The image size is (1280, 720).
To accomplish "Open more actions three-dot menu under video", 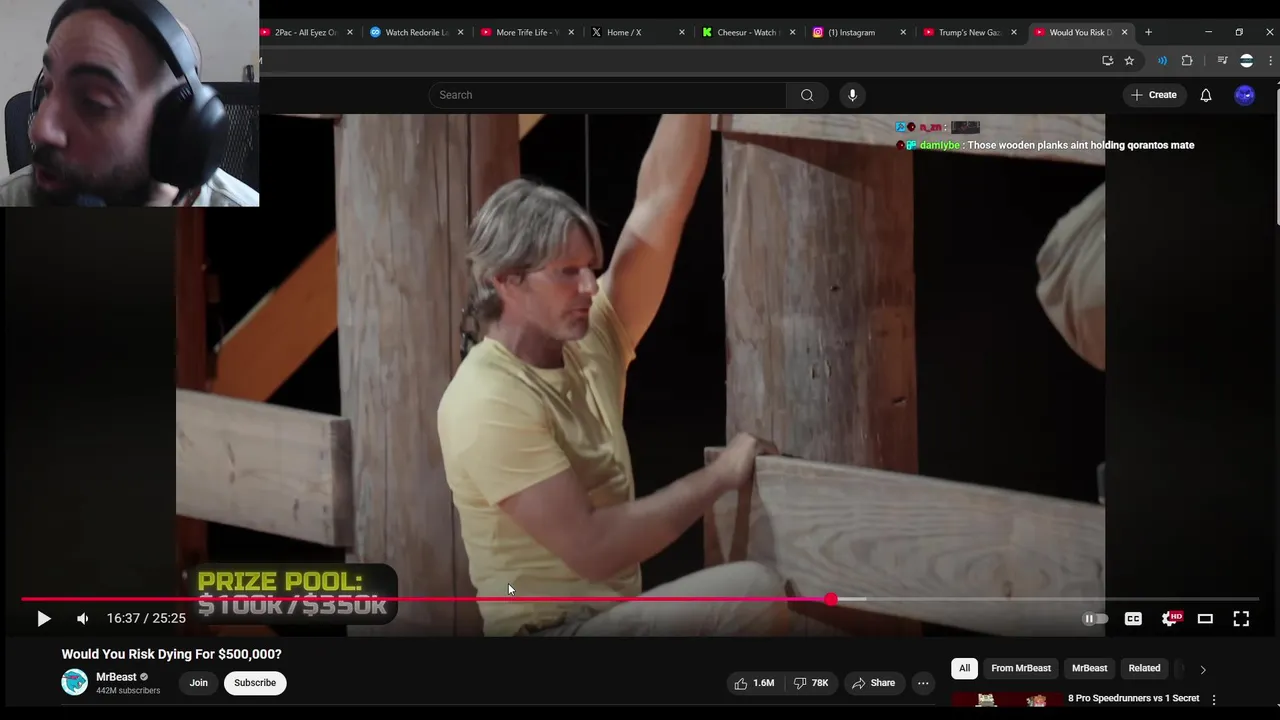I will click(x=923, y=683).
